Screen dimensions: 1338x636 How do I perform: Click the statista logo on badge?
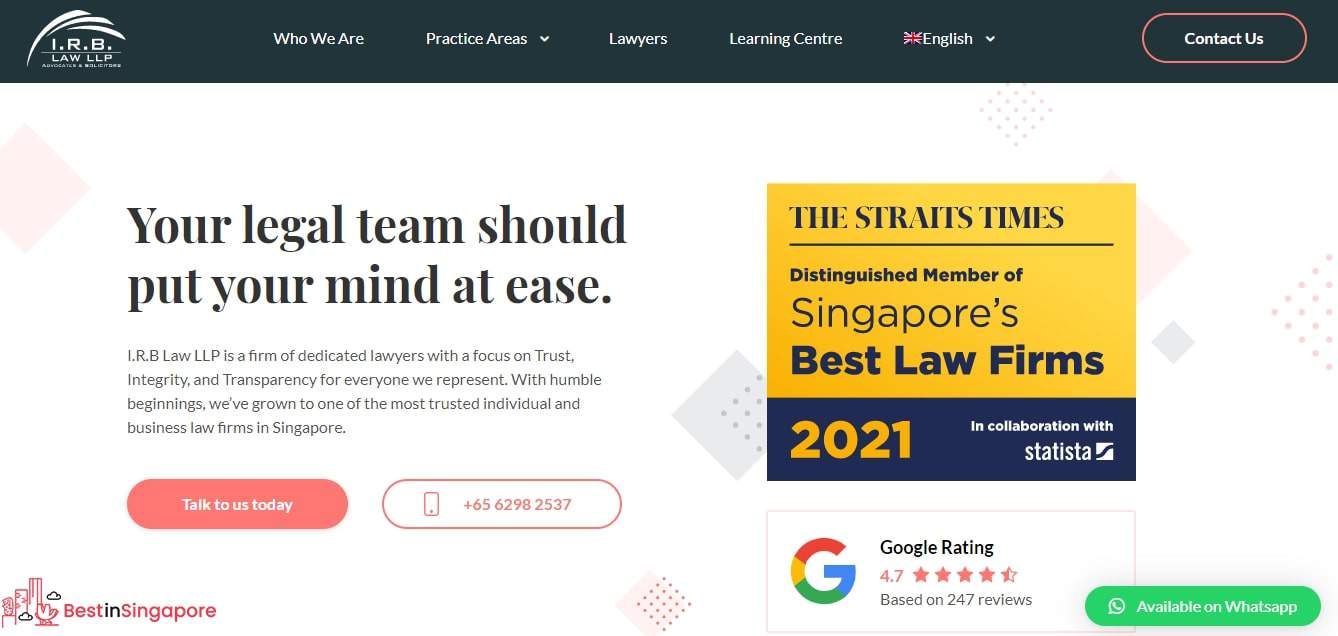[x=1068, y=451]
